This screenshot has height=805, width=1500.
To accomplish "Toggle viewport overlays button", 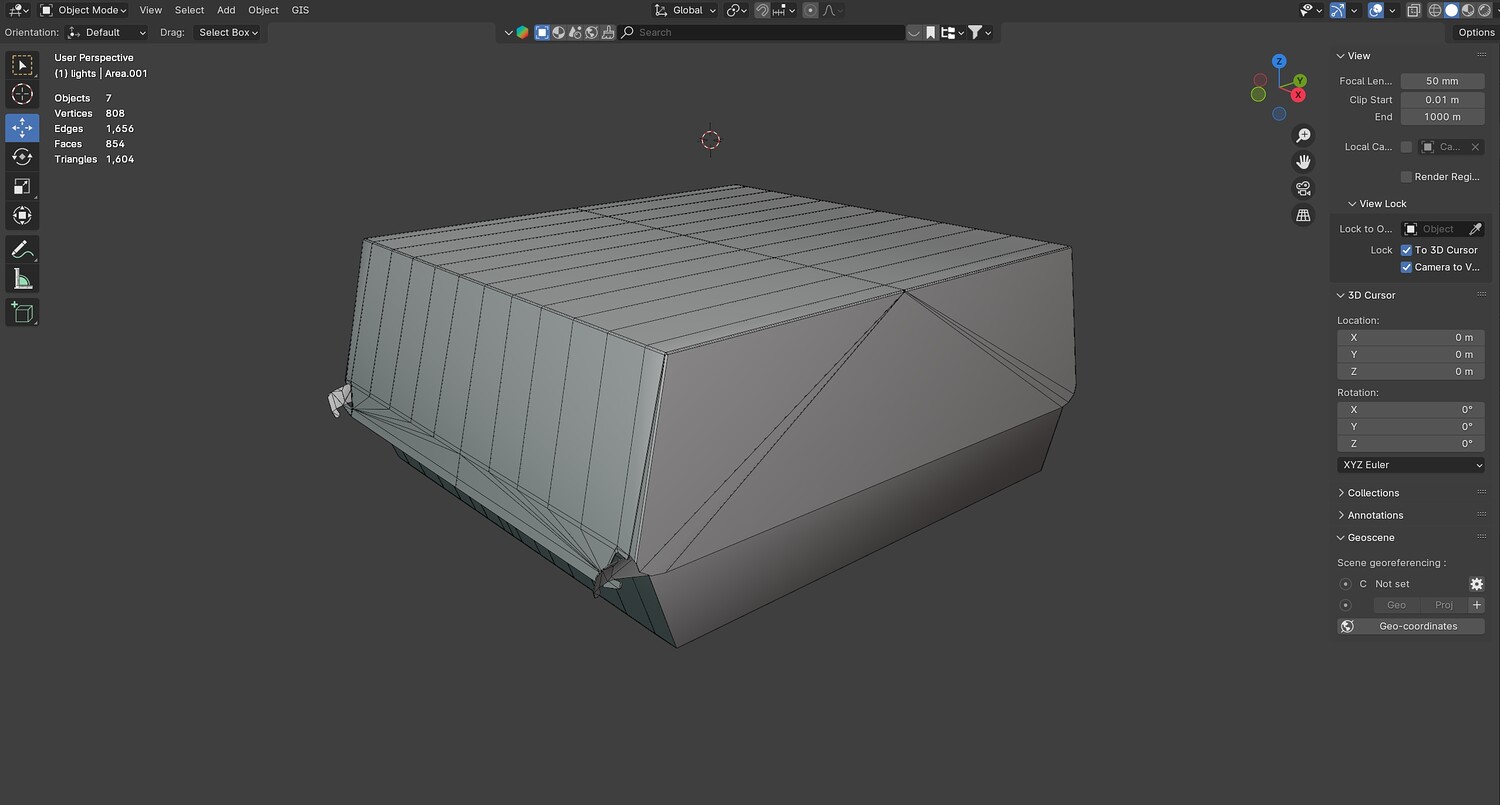I will click(1377, 10).
